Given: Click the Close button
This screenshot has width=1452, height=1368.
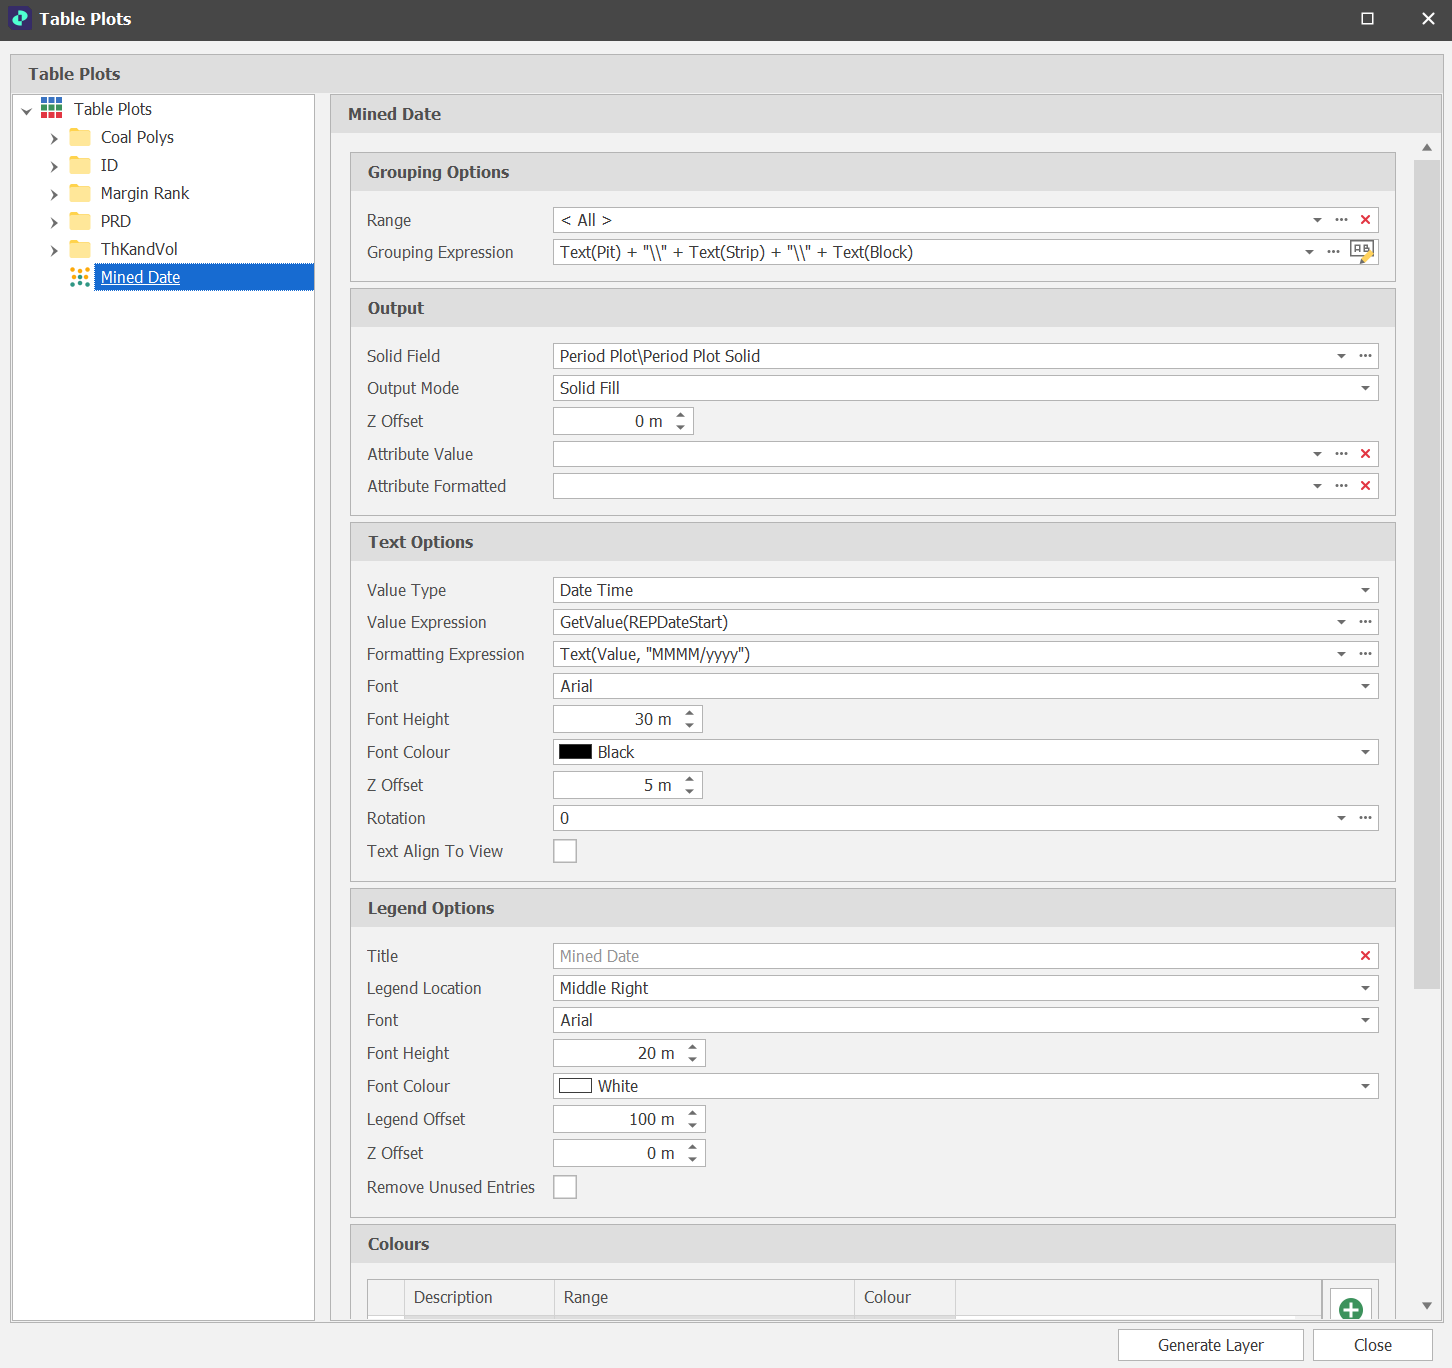Looking at the screenshot, I should (x=1372, y=1345).
